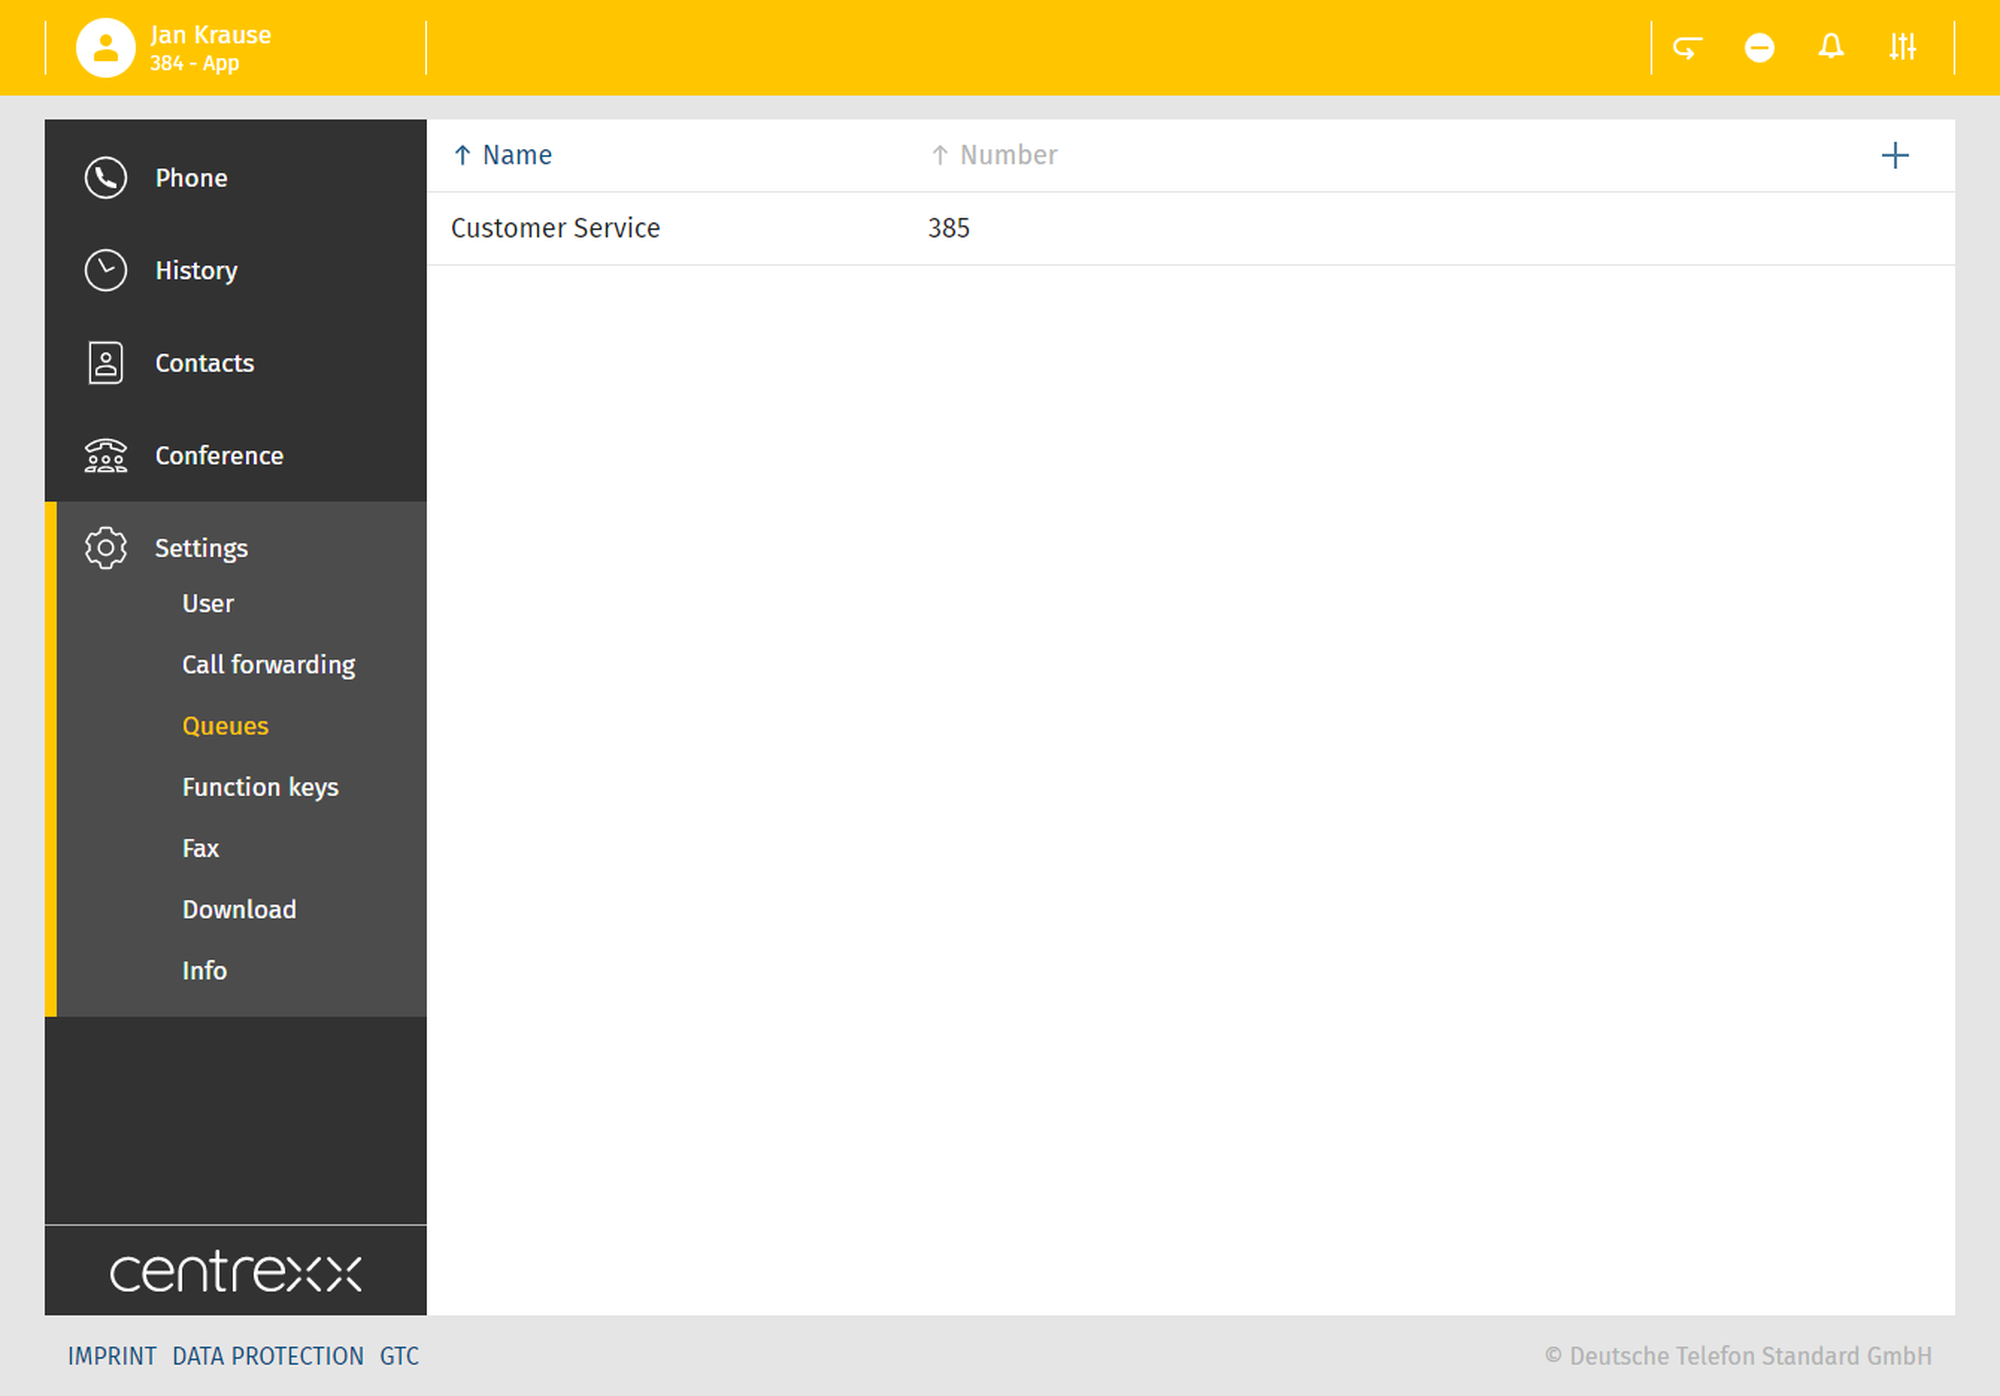This screenshot has width=2000, height=1396.
Task: Sort queue list by Number column
Action: coord(1007,155)
